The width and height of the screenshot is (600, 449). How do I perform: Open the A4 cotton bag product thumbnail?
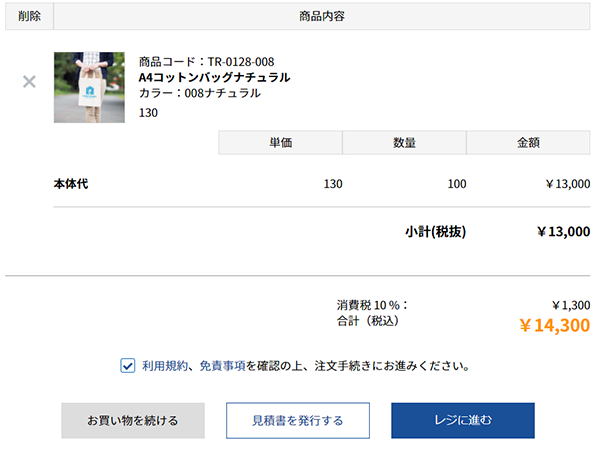(89, 87)
